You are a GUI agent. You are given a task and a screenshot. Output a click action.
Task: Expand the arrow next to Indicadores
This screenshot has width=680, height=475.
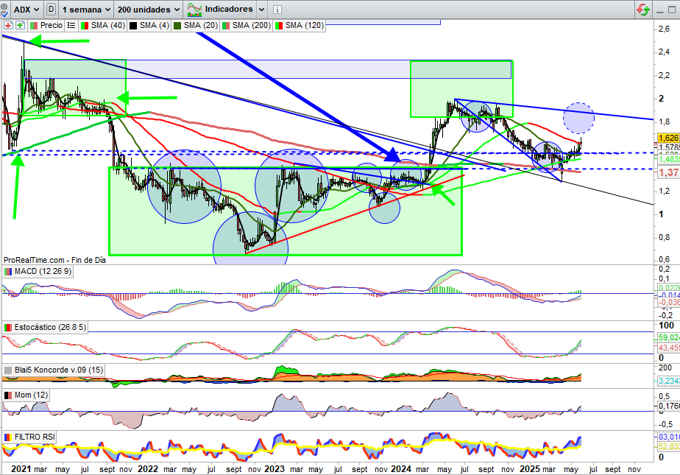262,9
